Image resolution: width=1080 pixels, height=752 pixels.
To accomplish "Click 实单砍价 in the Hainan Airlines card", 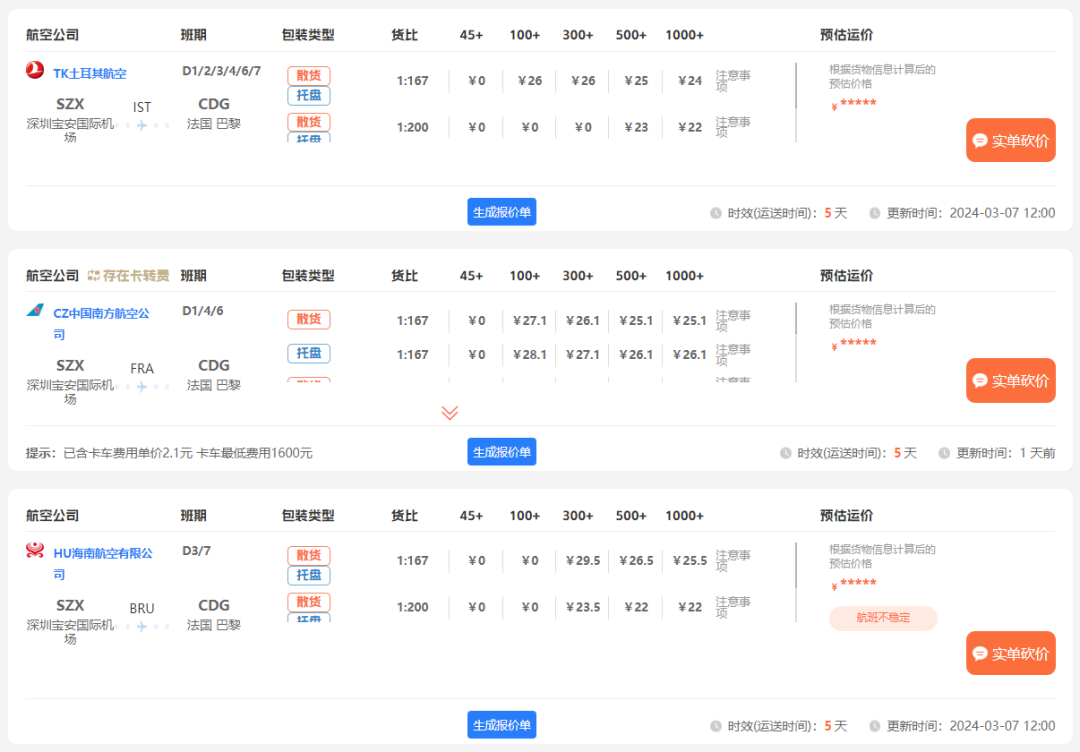I will (x=1010, y=653).
